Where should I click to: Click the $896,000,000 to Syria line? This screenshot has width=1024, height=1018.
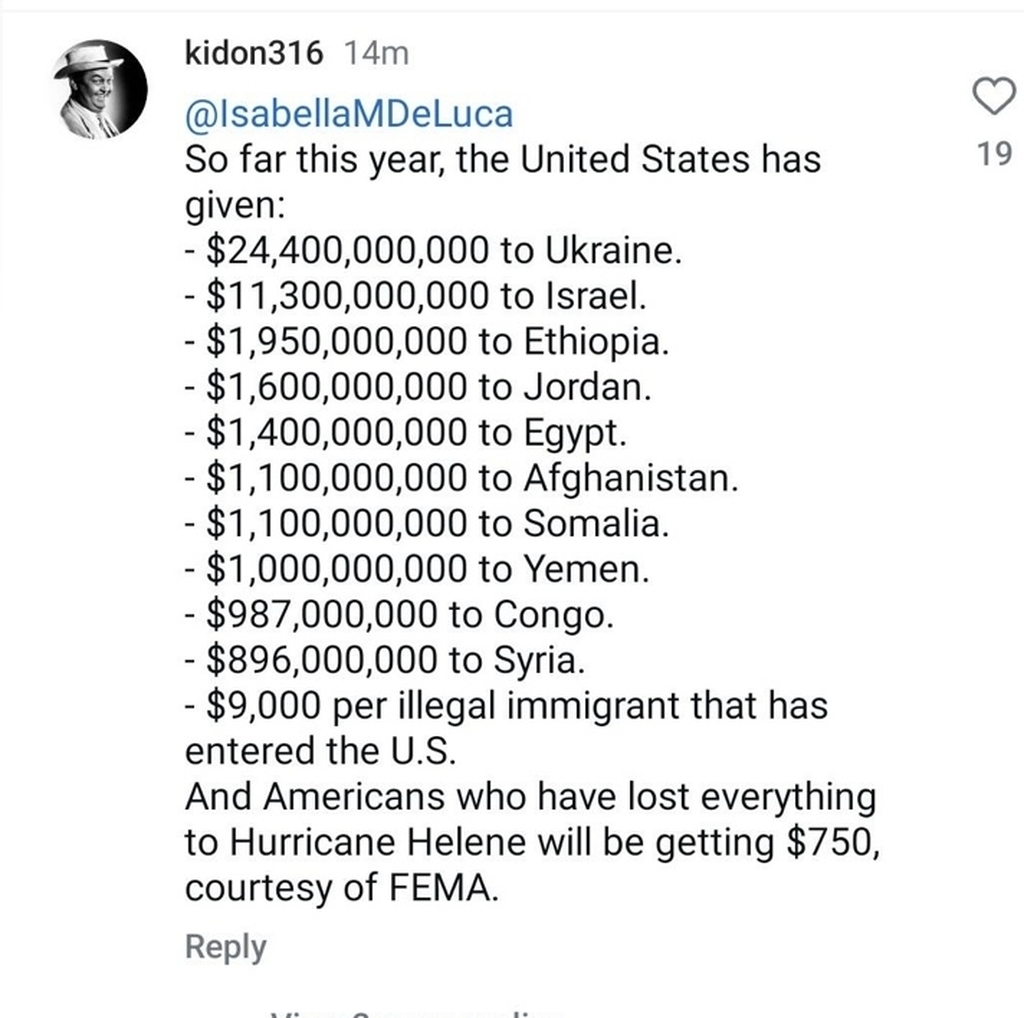click(385, 660)
